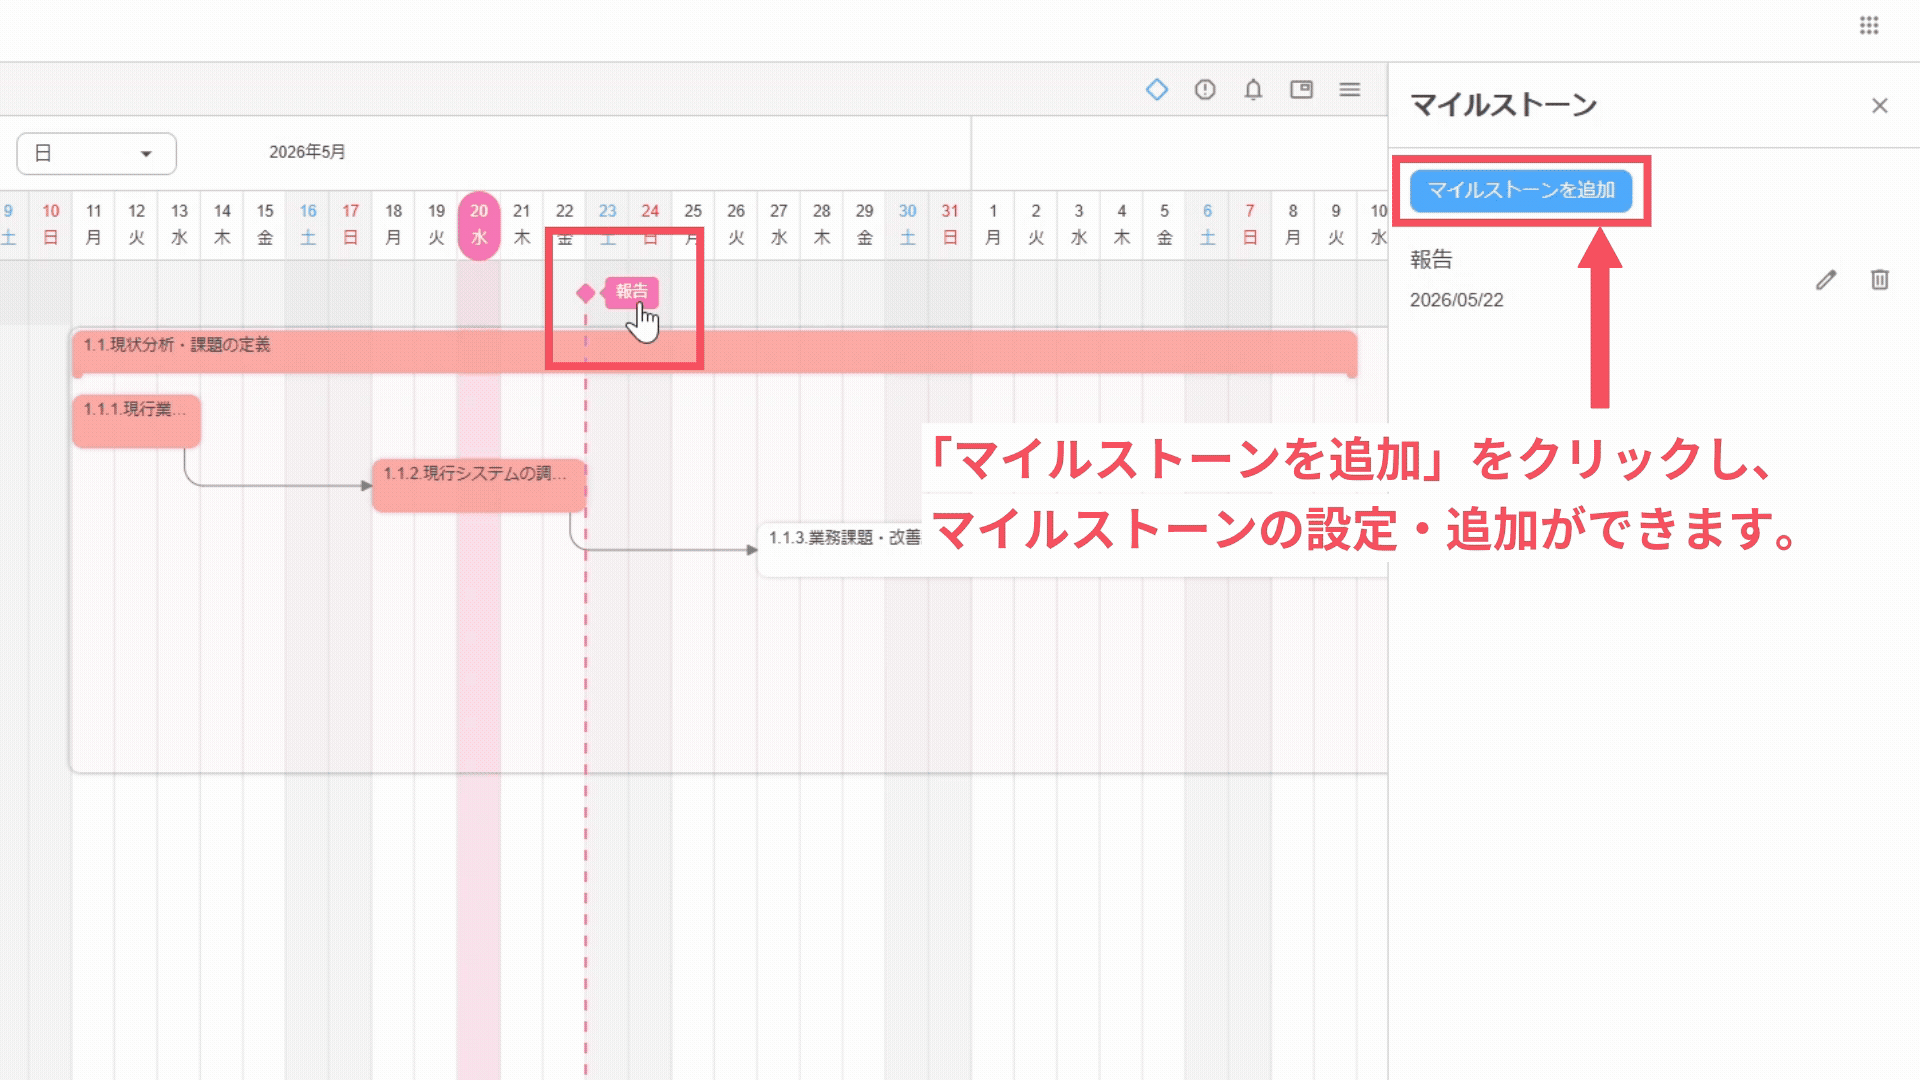The width and height of the screenshot is (1920, 1080).
Task: Click the date column 30 土
Action: click(x=907, y=225)
